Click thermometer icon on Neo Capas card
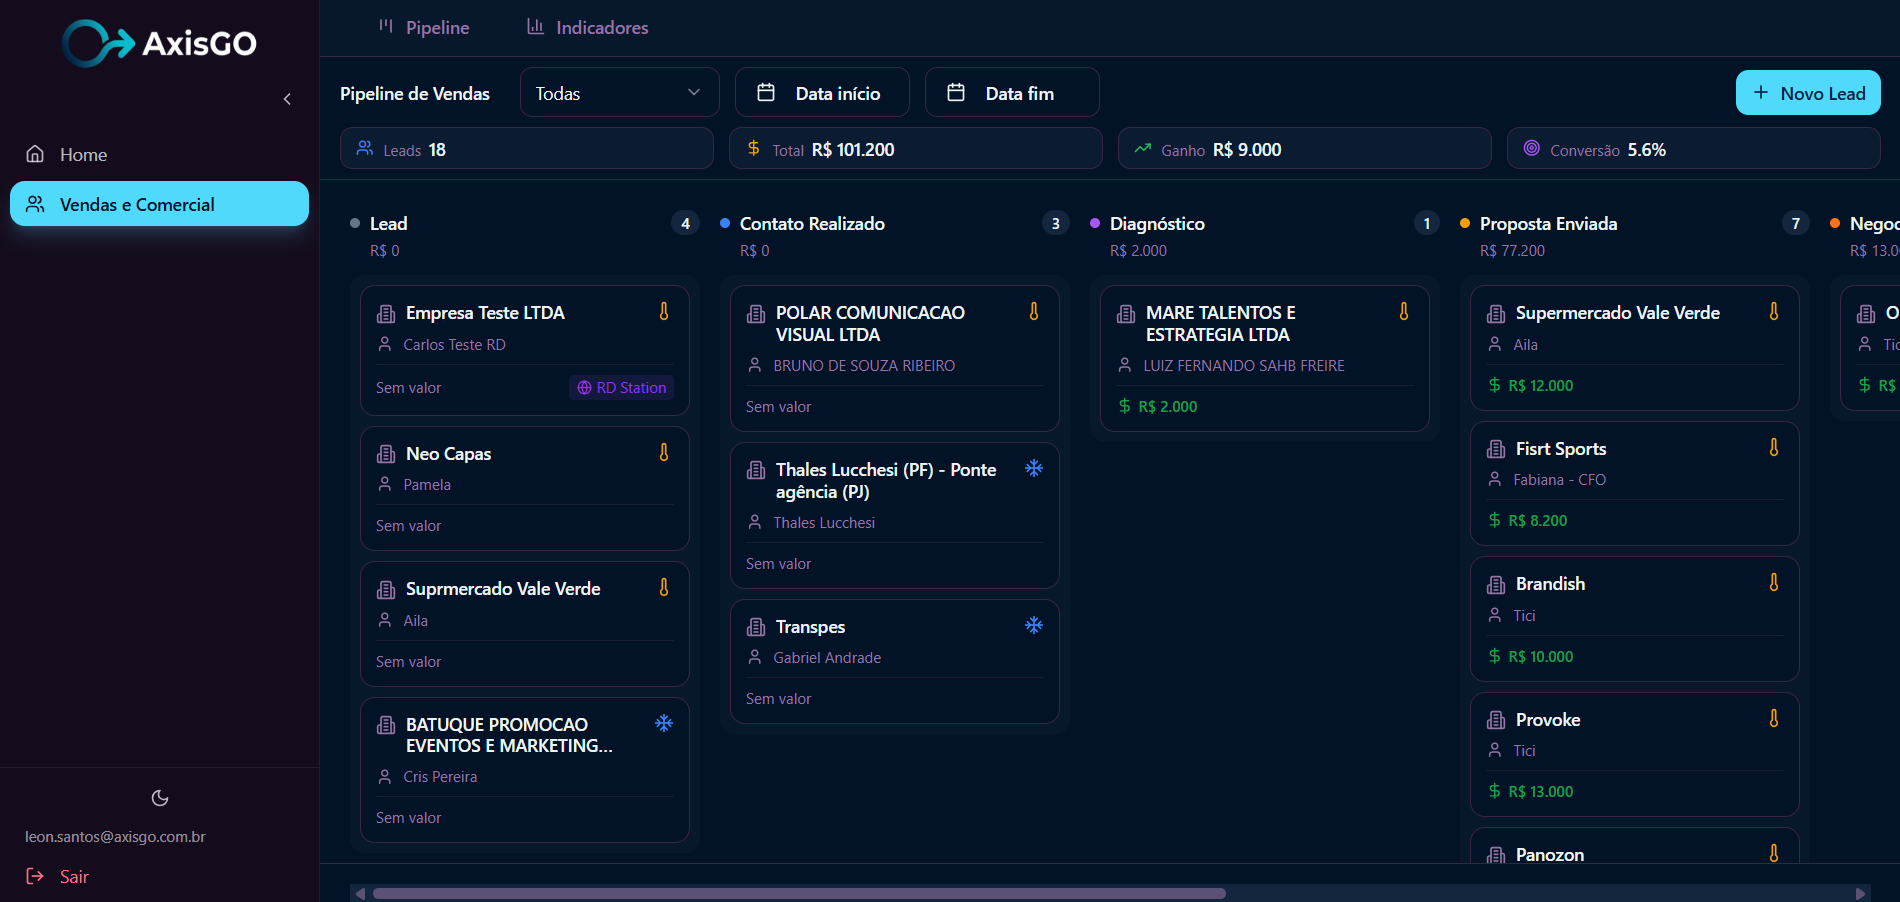 (664, 453)
